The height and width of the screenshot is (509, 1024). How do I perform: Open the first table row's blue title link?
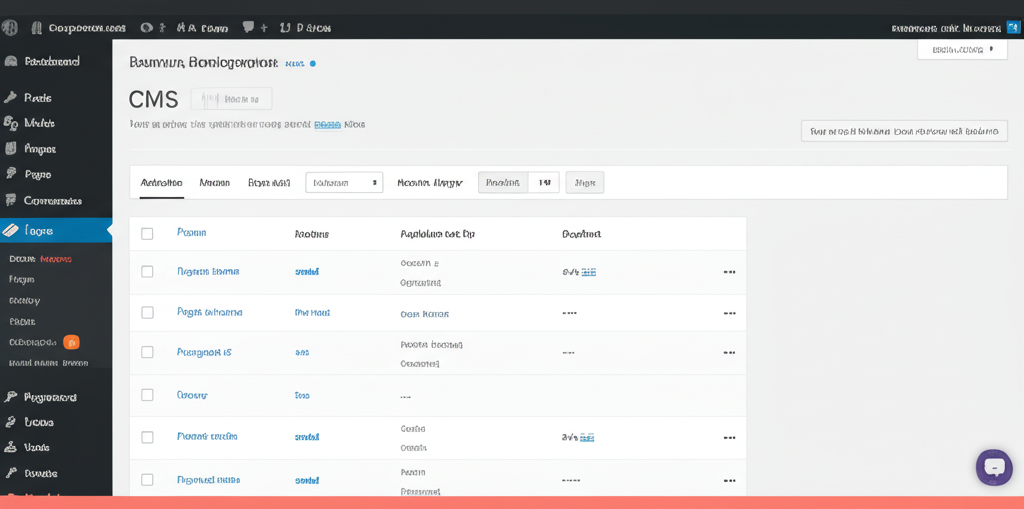(208, 271)
